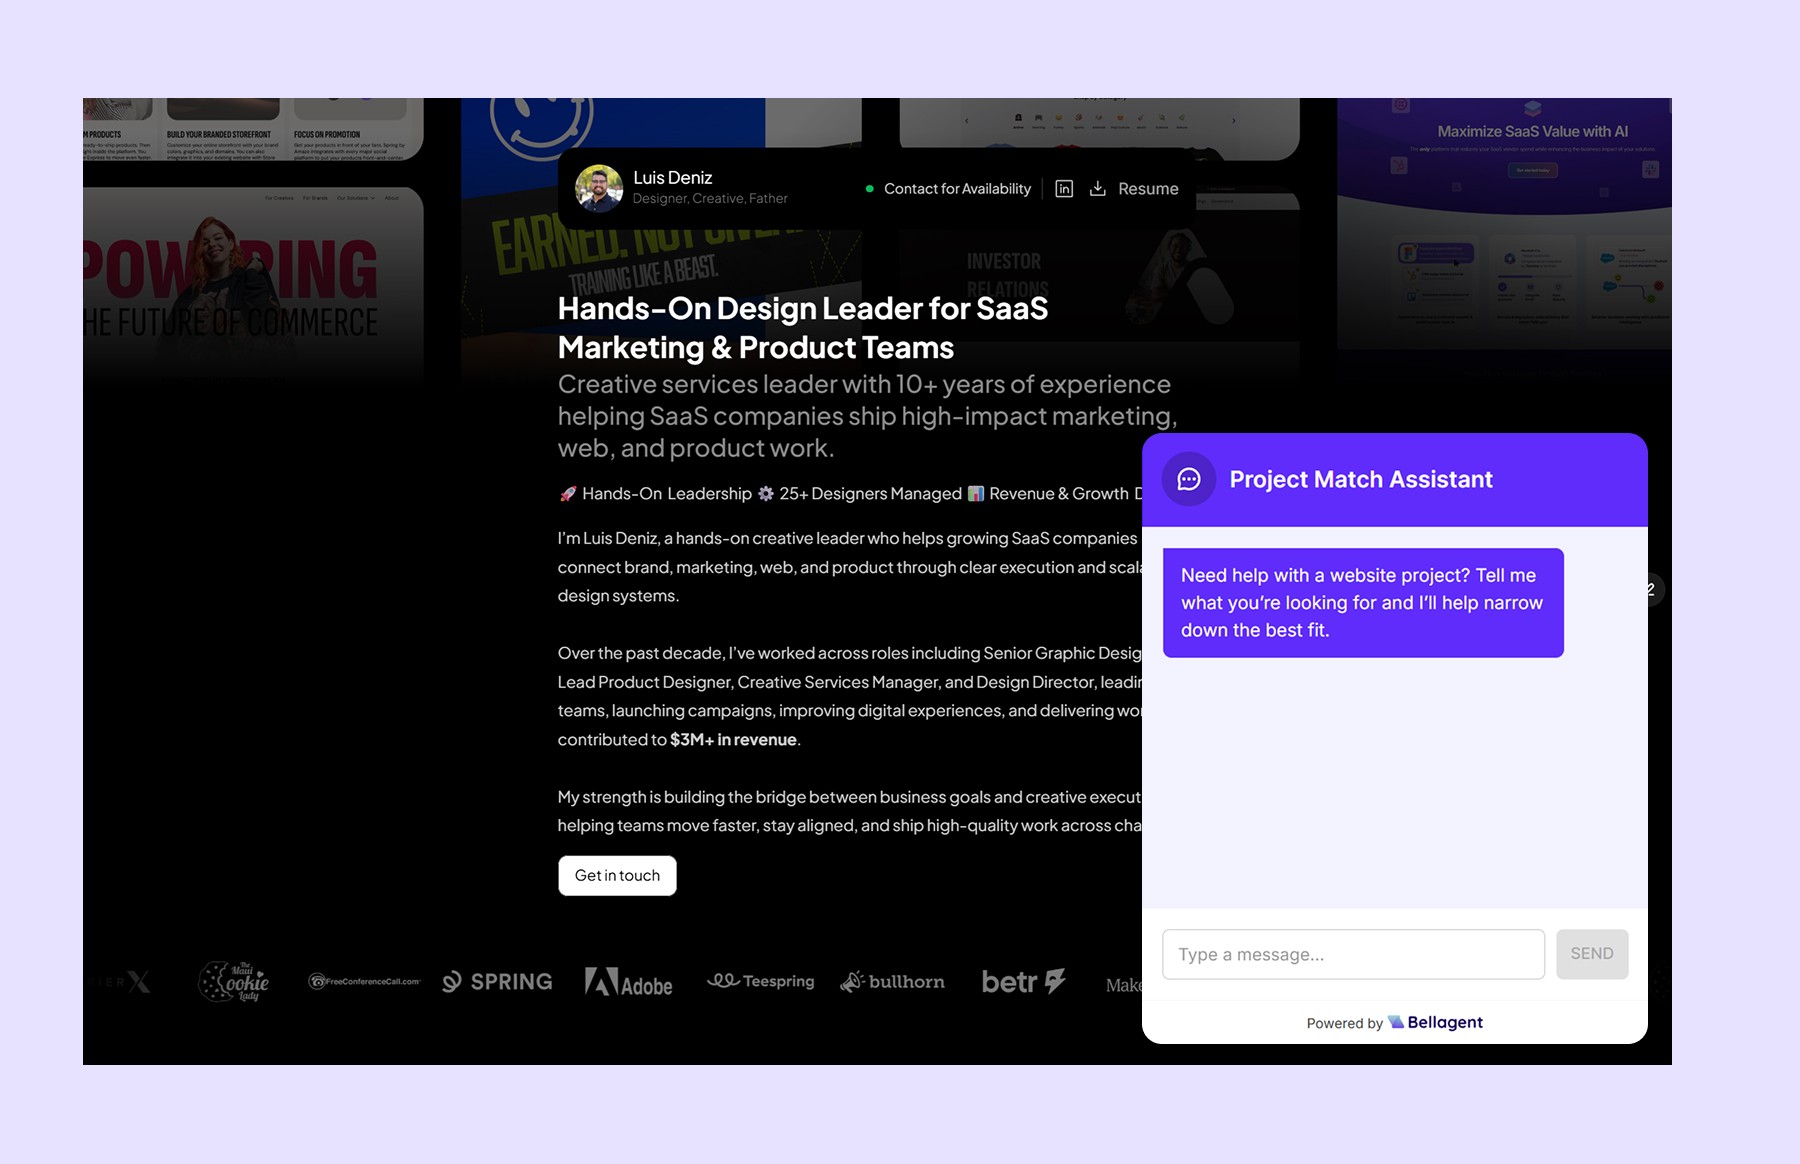Click Luis Deniz profile avatar
The width and height of the screenshot is (1800, 1164).
point(599,188)
